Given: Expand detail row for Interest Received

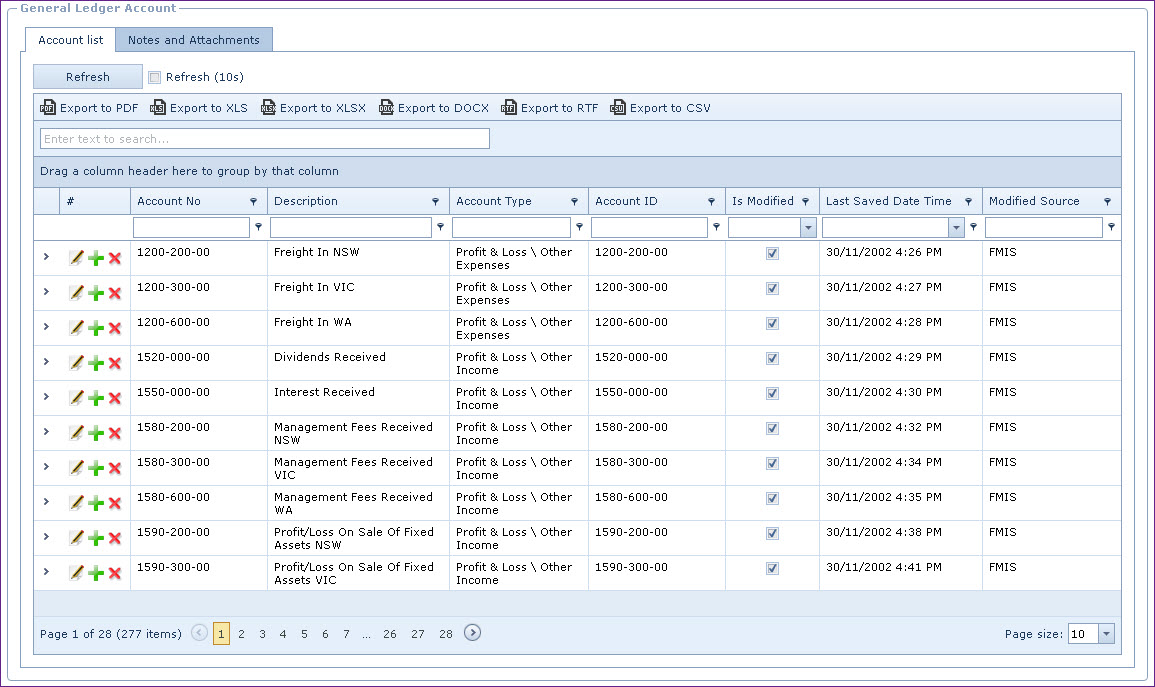Looking at the screenshot, I should click(46, 397).
